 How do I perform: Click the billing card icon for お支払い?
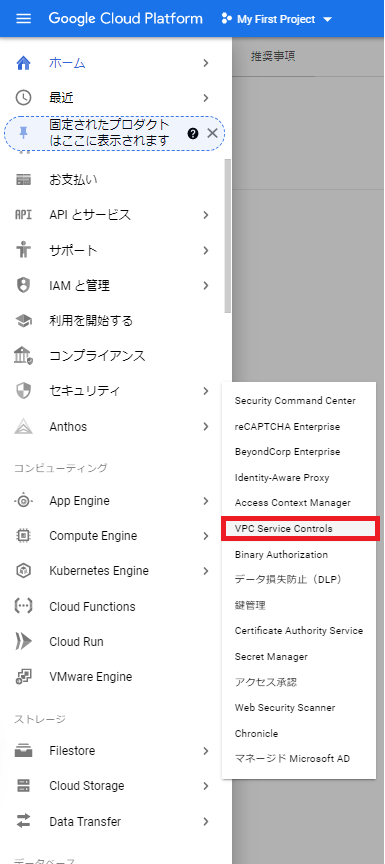point(23,180)
